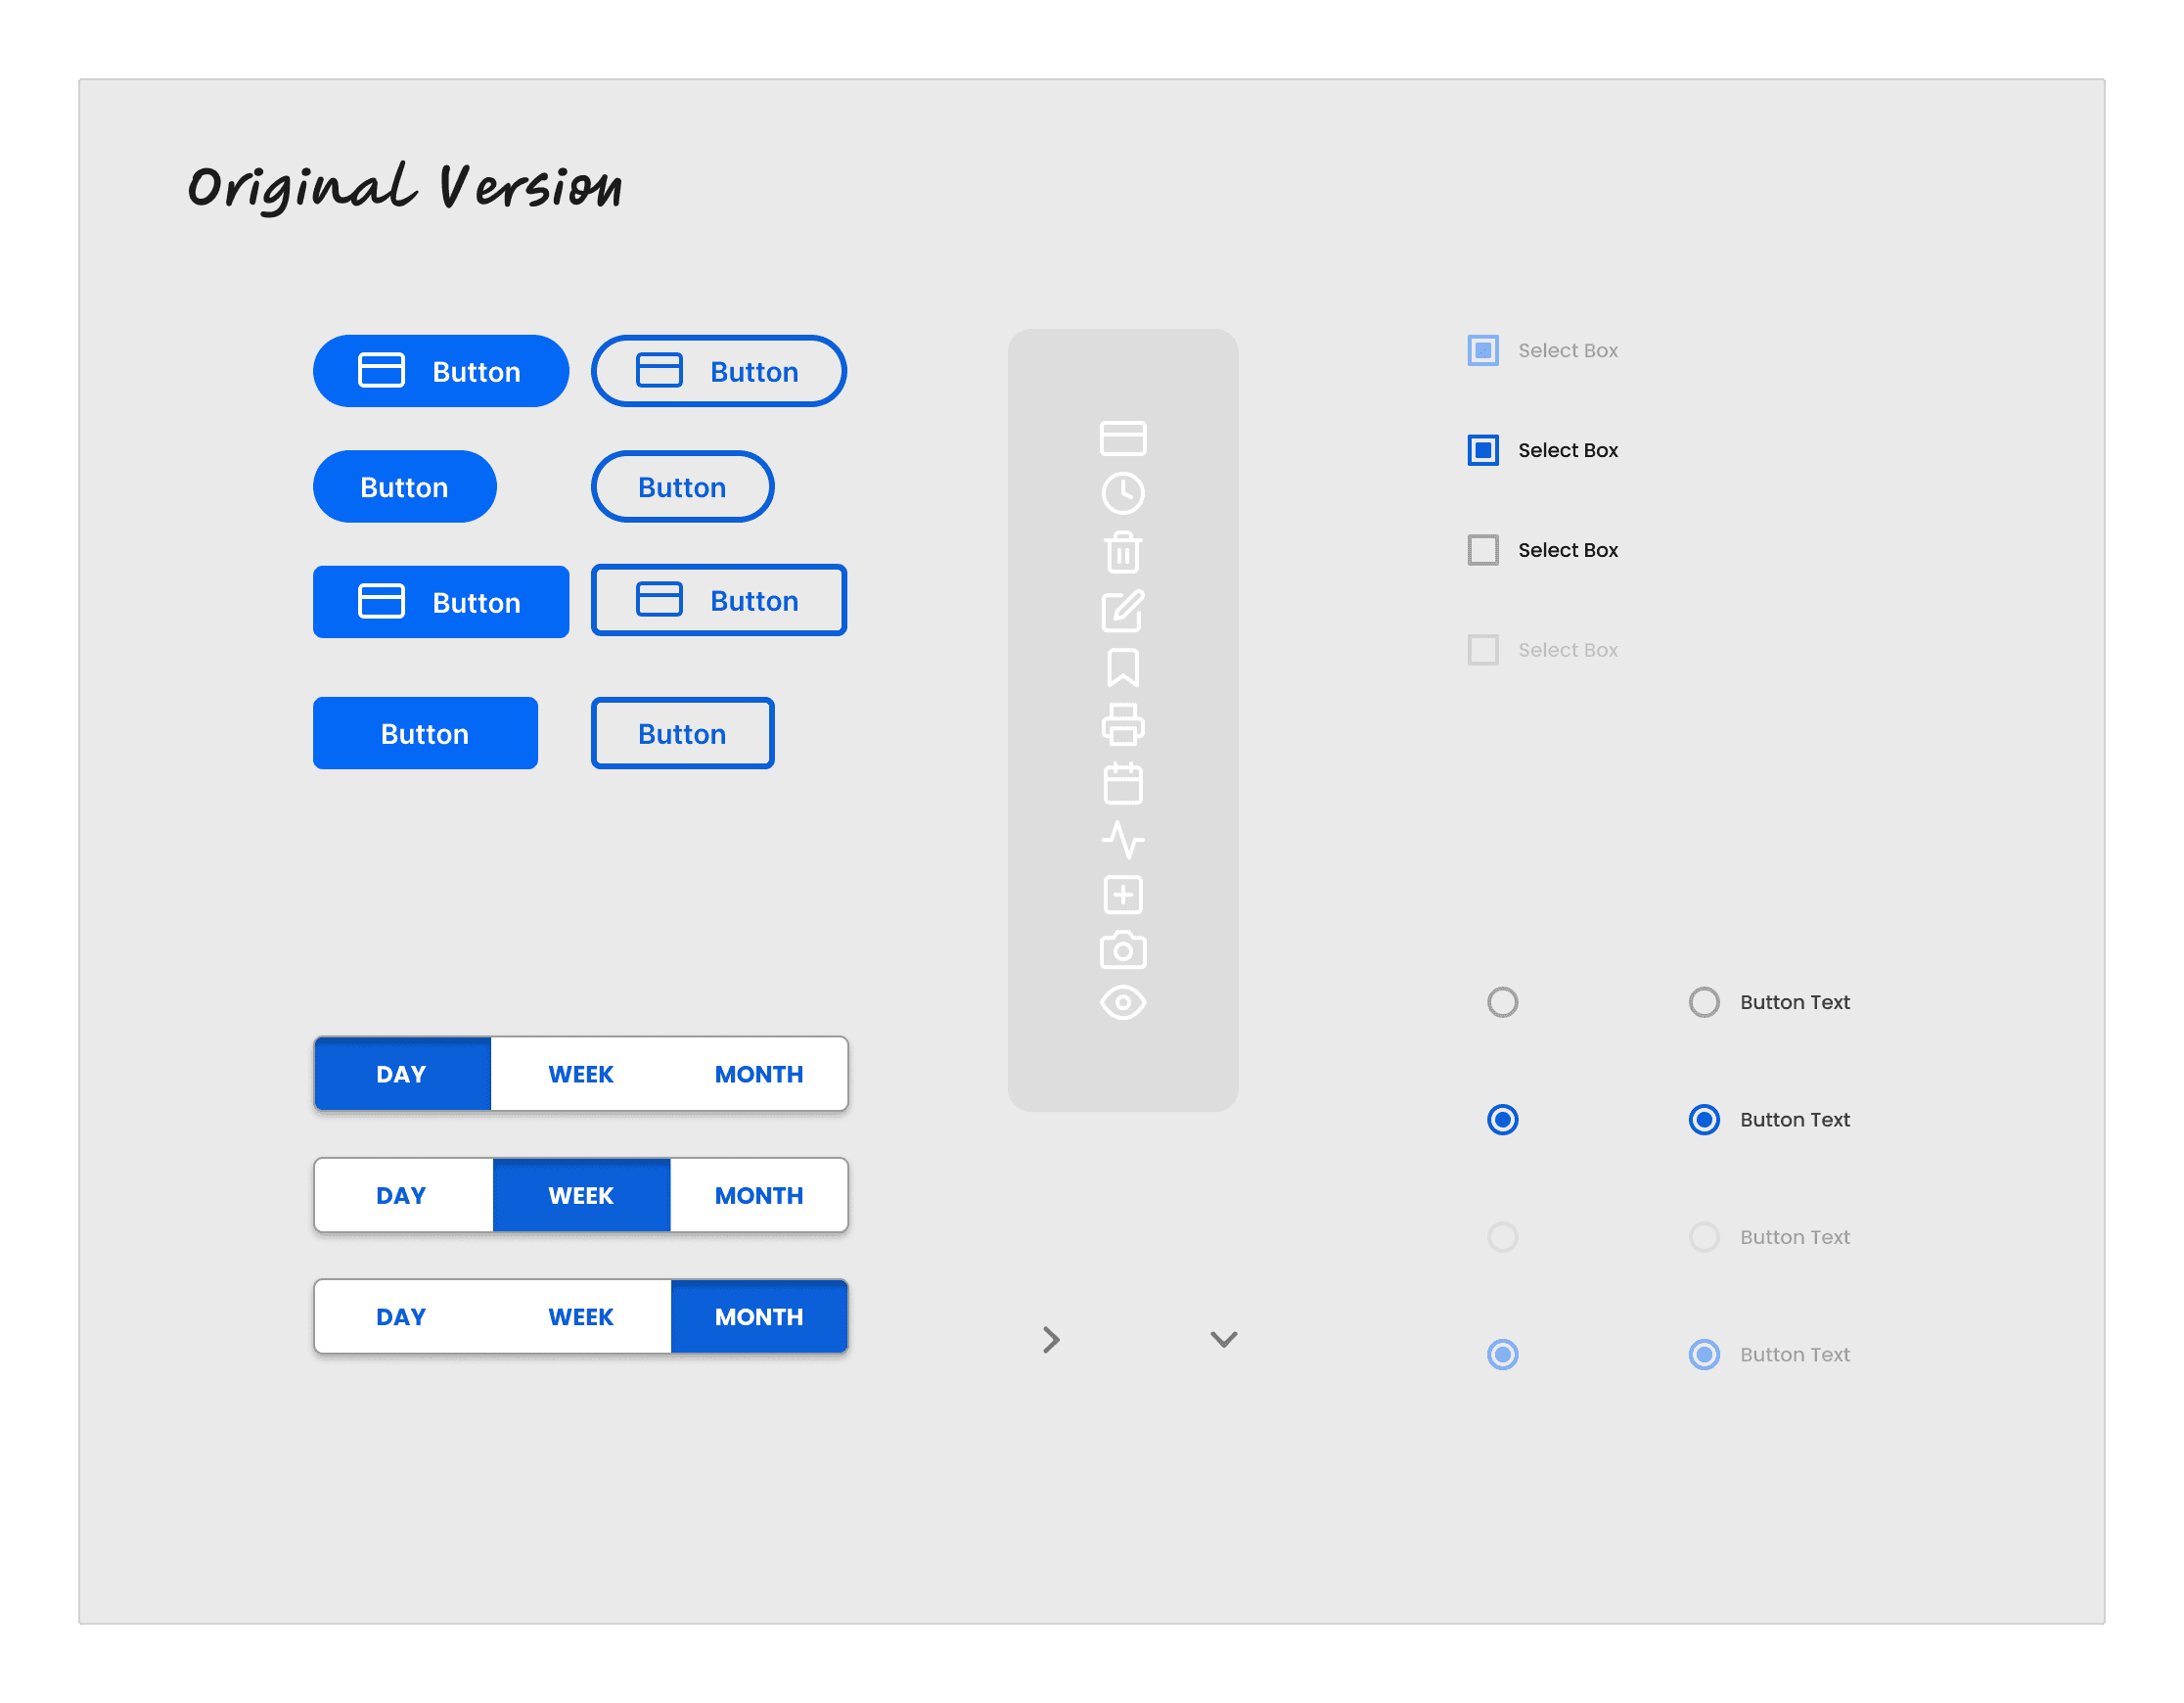Click the bookmark icon
Image resolution: width=2184 pixels, height=1703 pixels.
pos(1122,668)
